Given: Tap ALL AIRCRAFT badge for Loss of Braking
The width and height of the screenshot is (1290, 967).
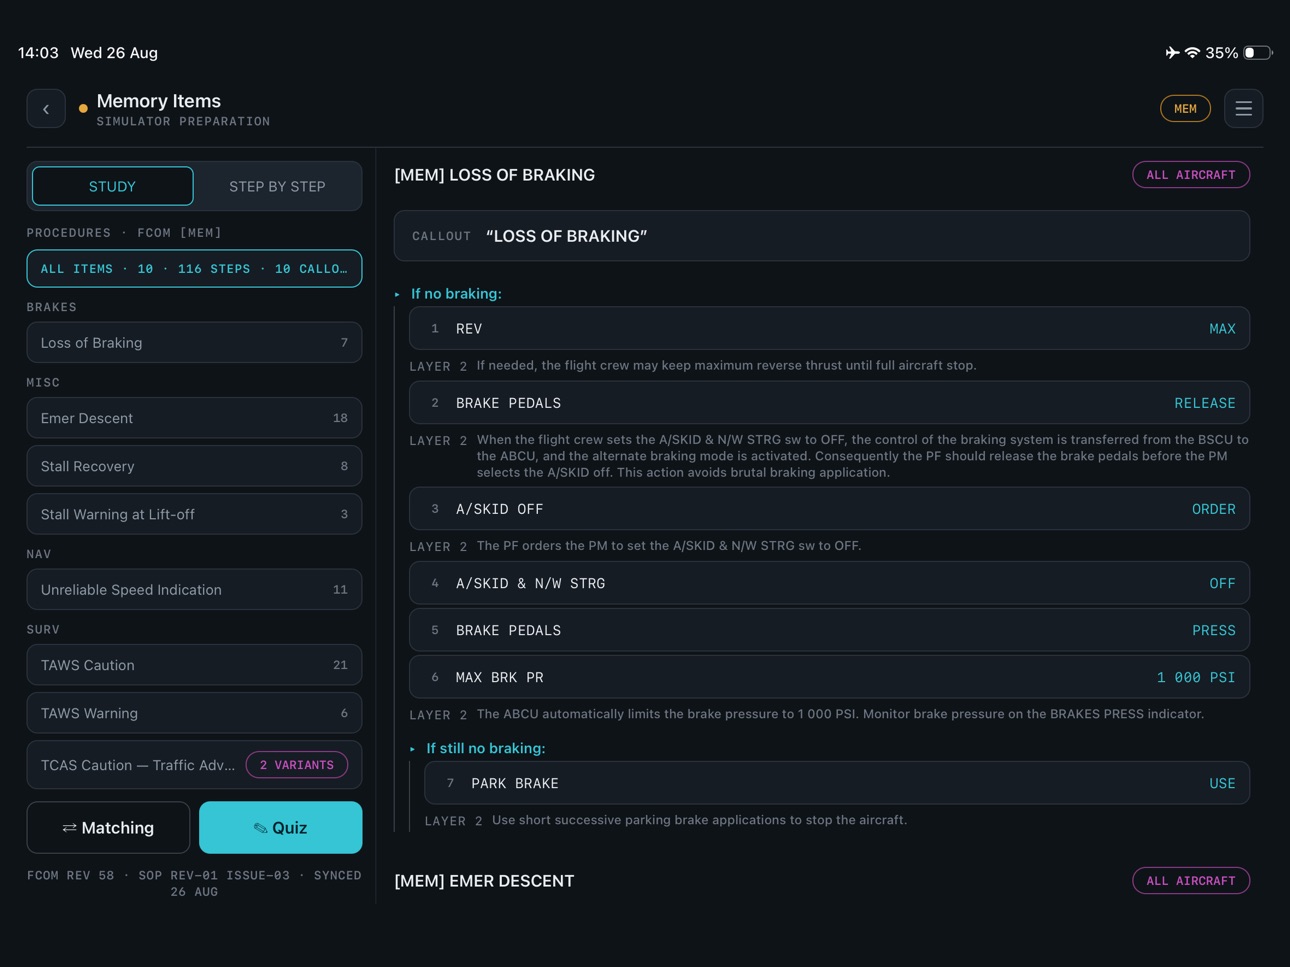Looking at the screenshot, I should (1191, 175).
